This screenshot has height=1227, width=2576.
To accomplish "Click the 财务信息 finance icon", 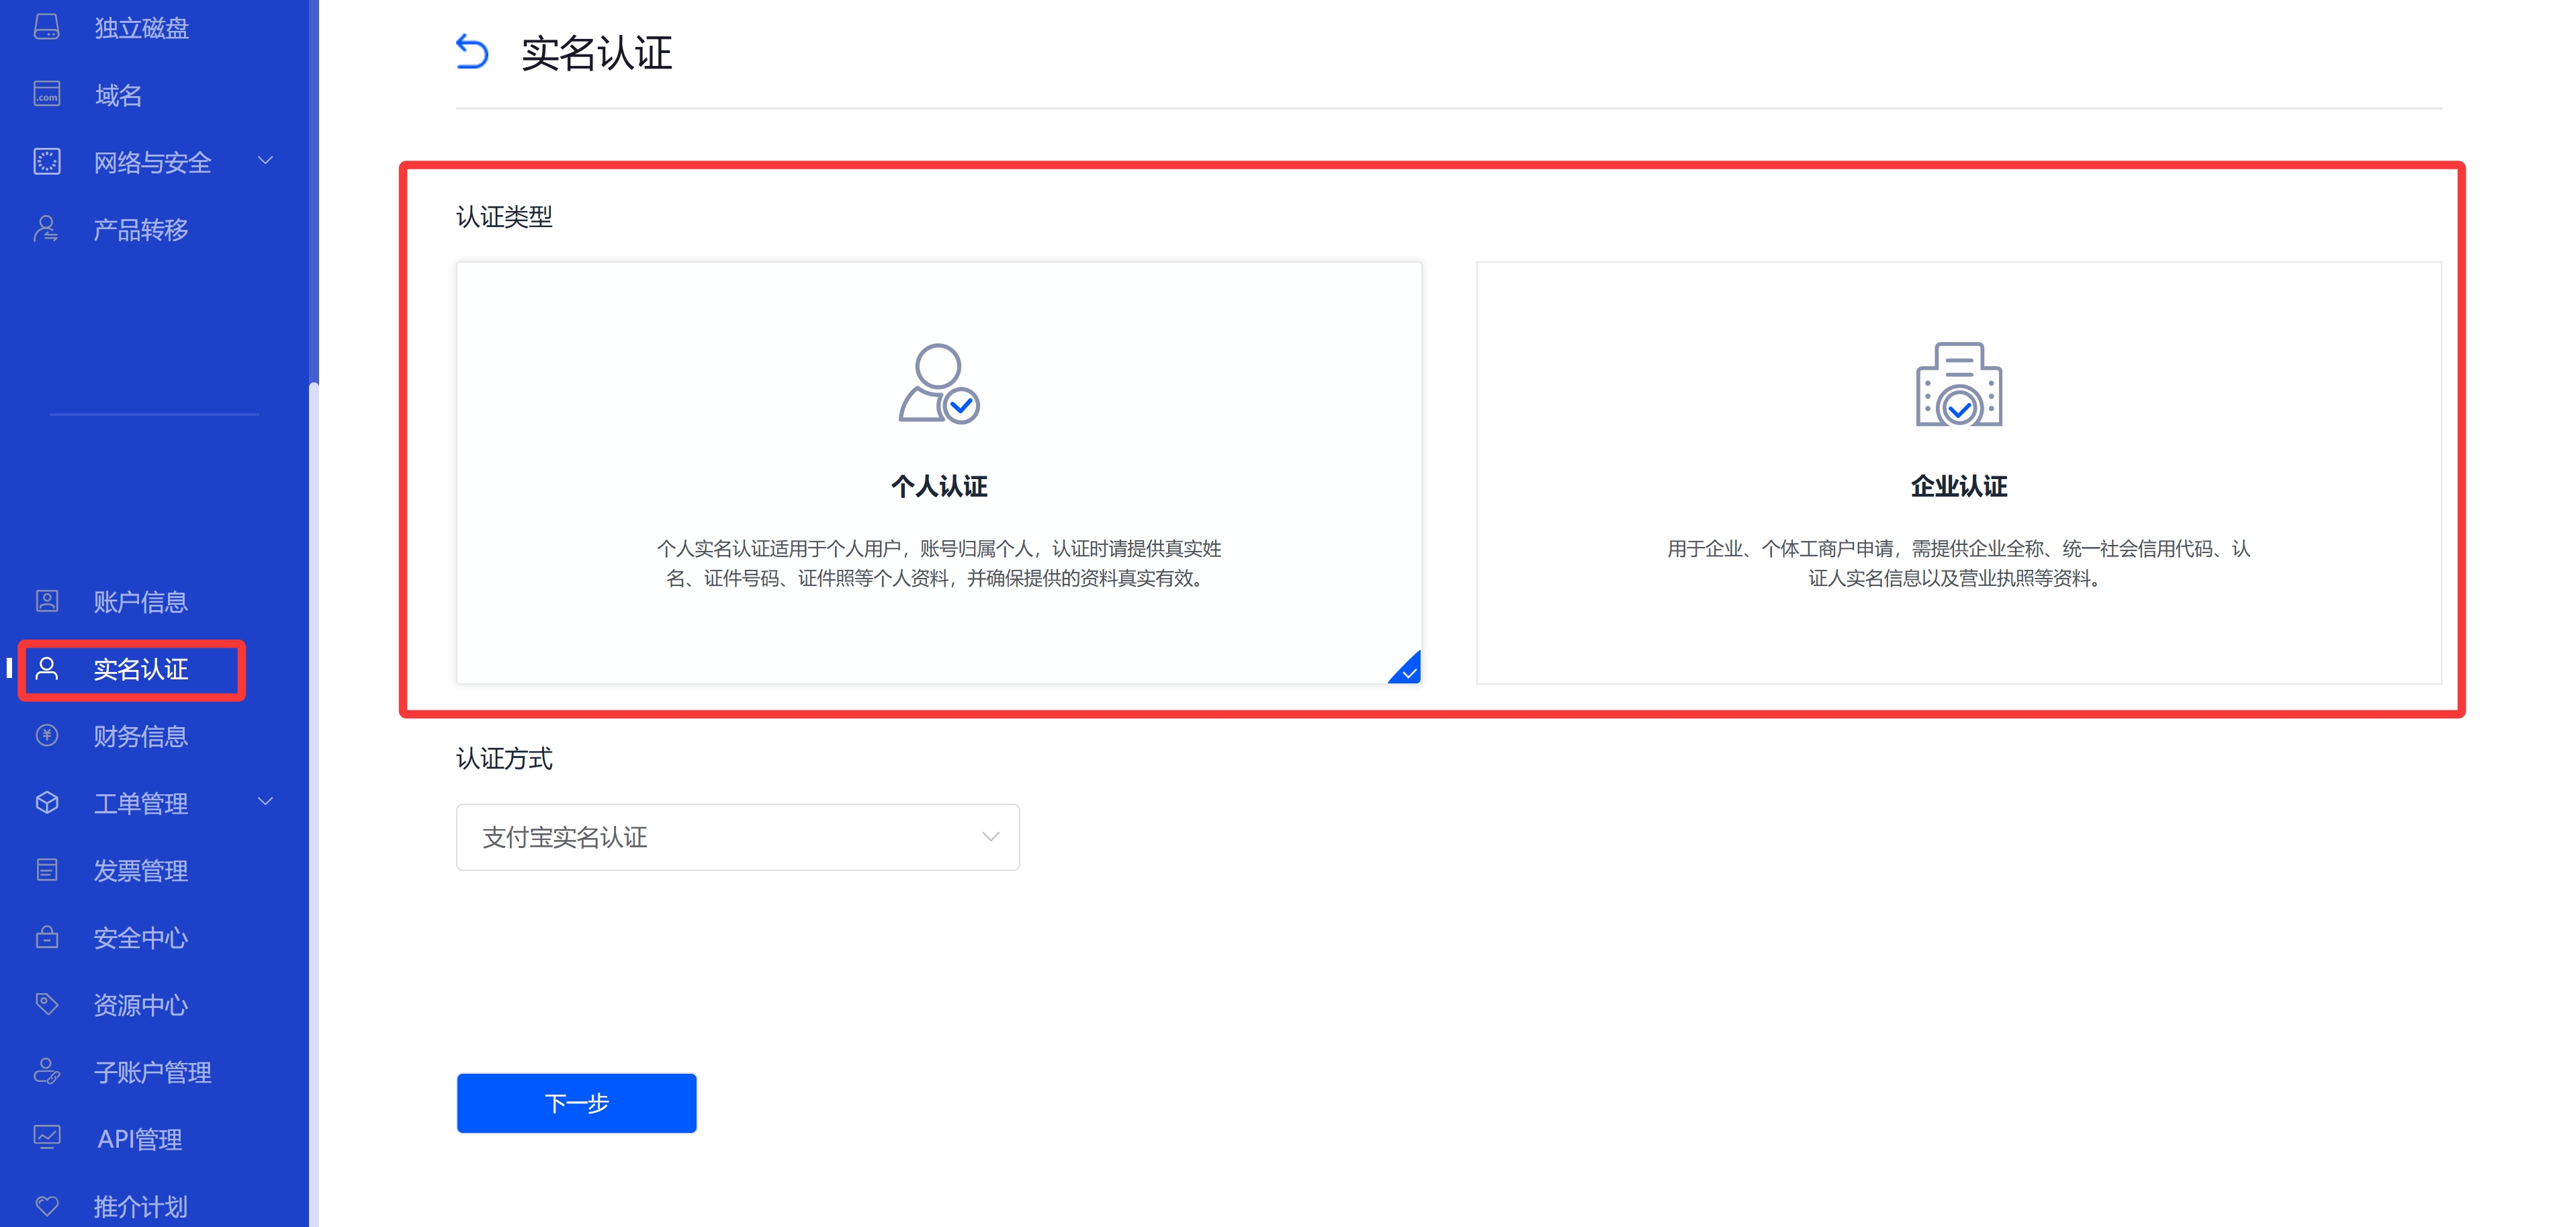I will pyautogui.click(x=47, y=736).
